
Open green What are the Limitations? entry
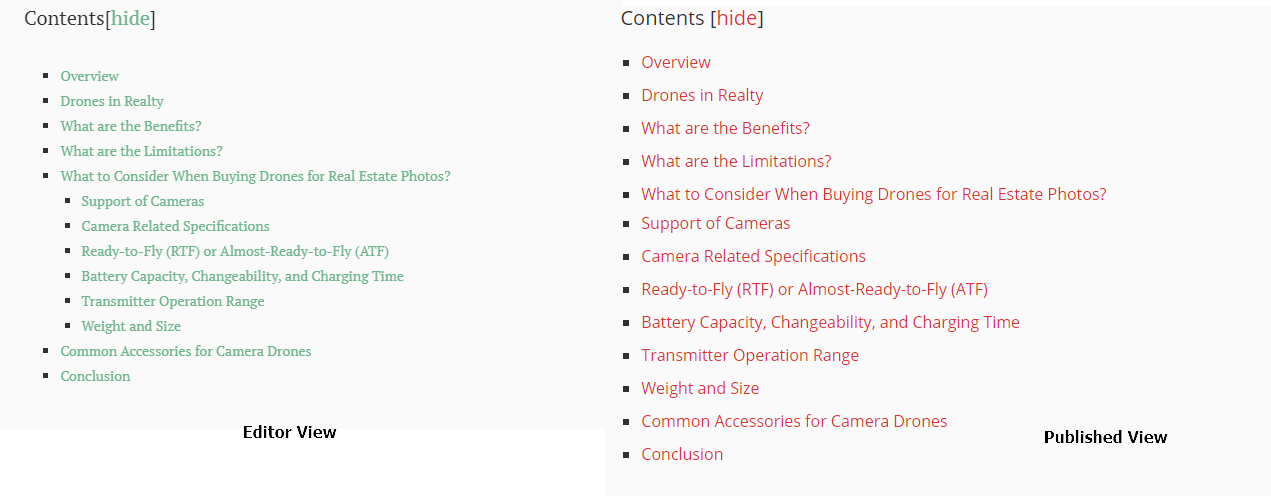141,151
